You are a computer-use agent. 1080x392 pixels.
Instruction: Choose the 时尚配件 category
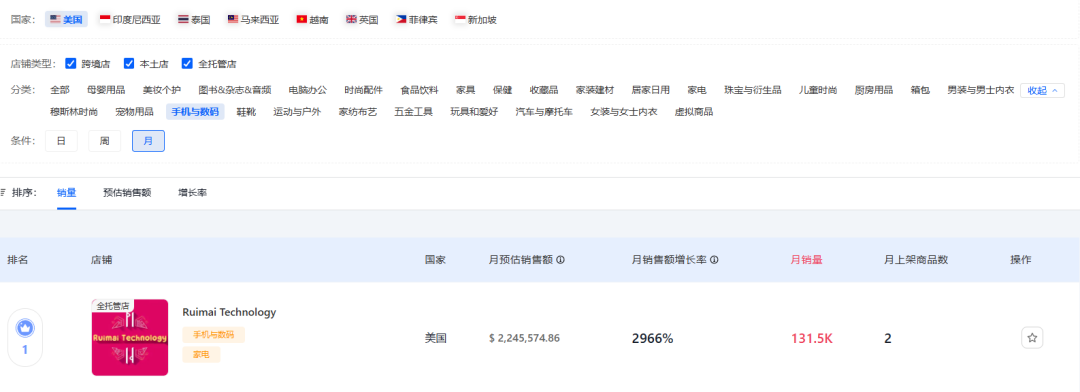(363, 90)
